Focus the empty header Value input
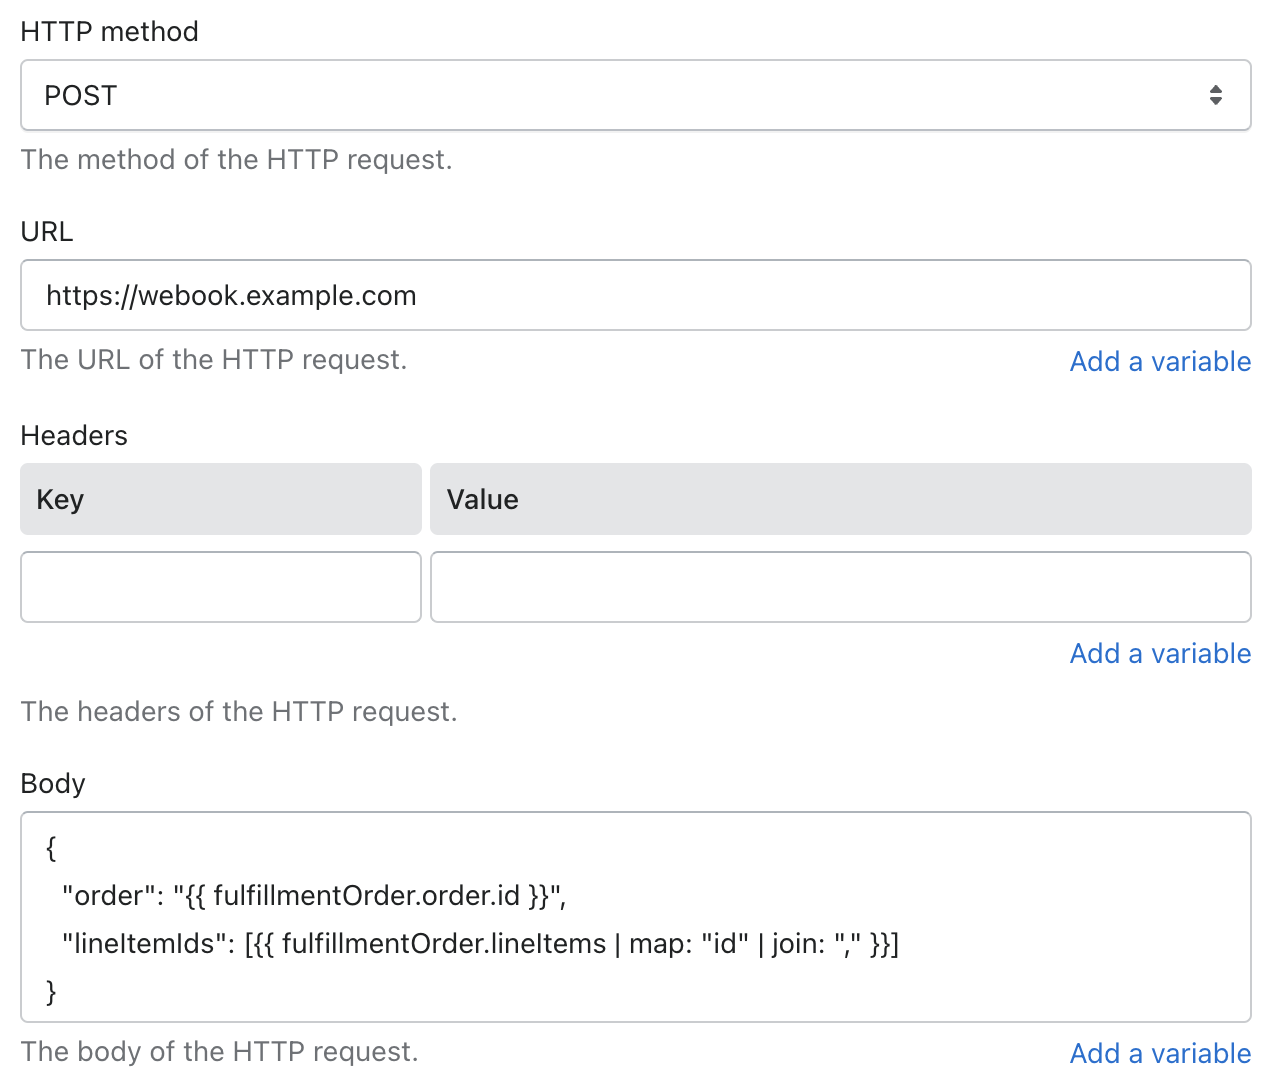The image size is (1272, 1087). 840,587
